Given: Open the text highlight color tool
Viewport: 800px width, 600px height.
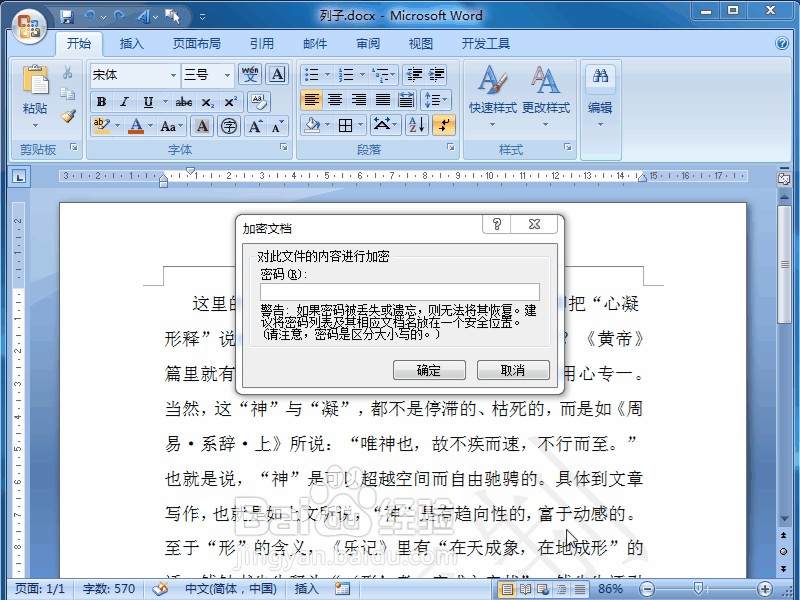Looking at the screenshot, I should tap(99, 124).
